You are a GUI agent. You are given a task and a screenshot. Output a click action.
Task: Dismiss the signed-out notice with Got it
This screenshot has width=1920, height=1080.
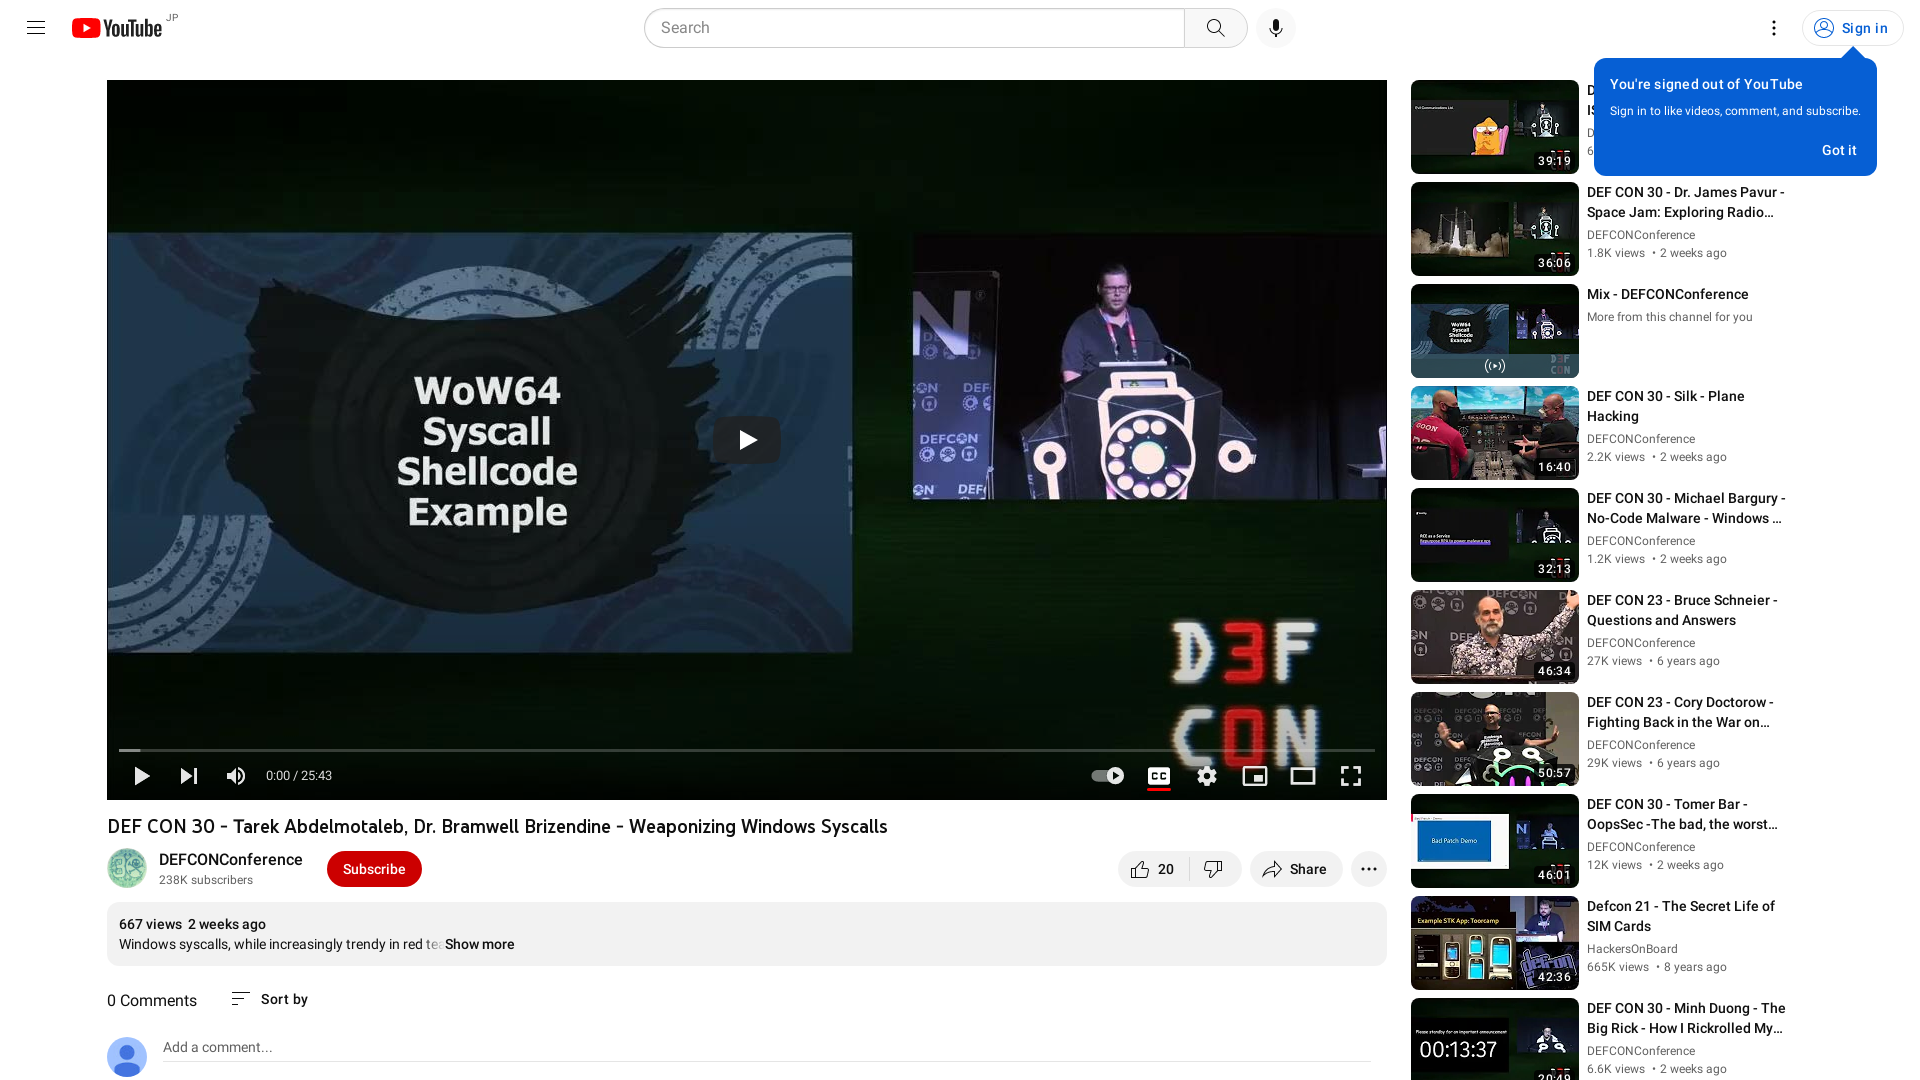click(x=1838, y=150)
